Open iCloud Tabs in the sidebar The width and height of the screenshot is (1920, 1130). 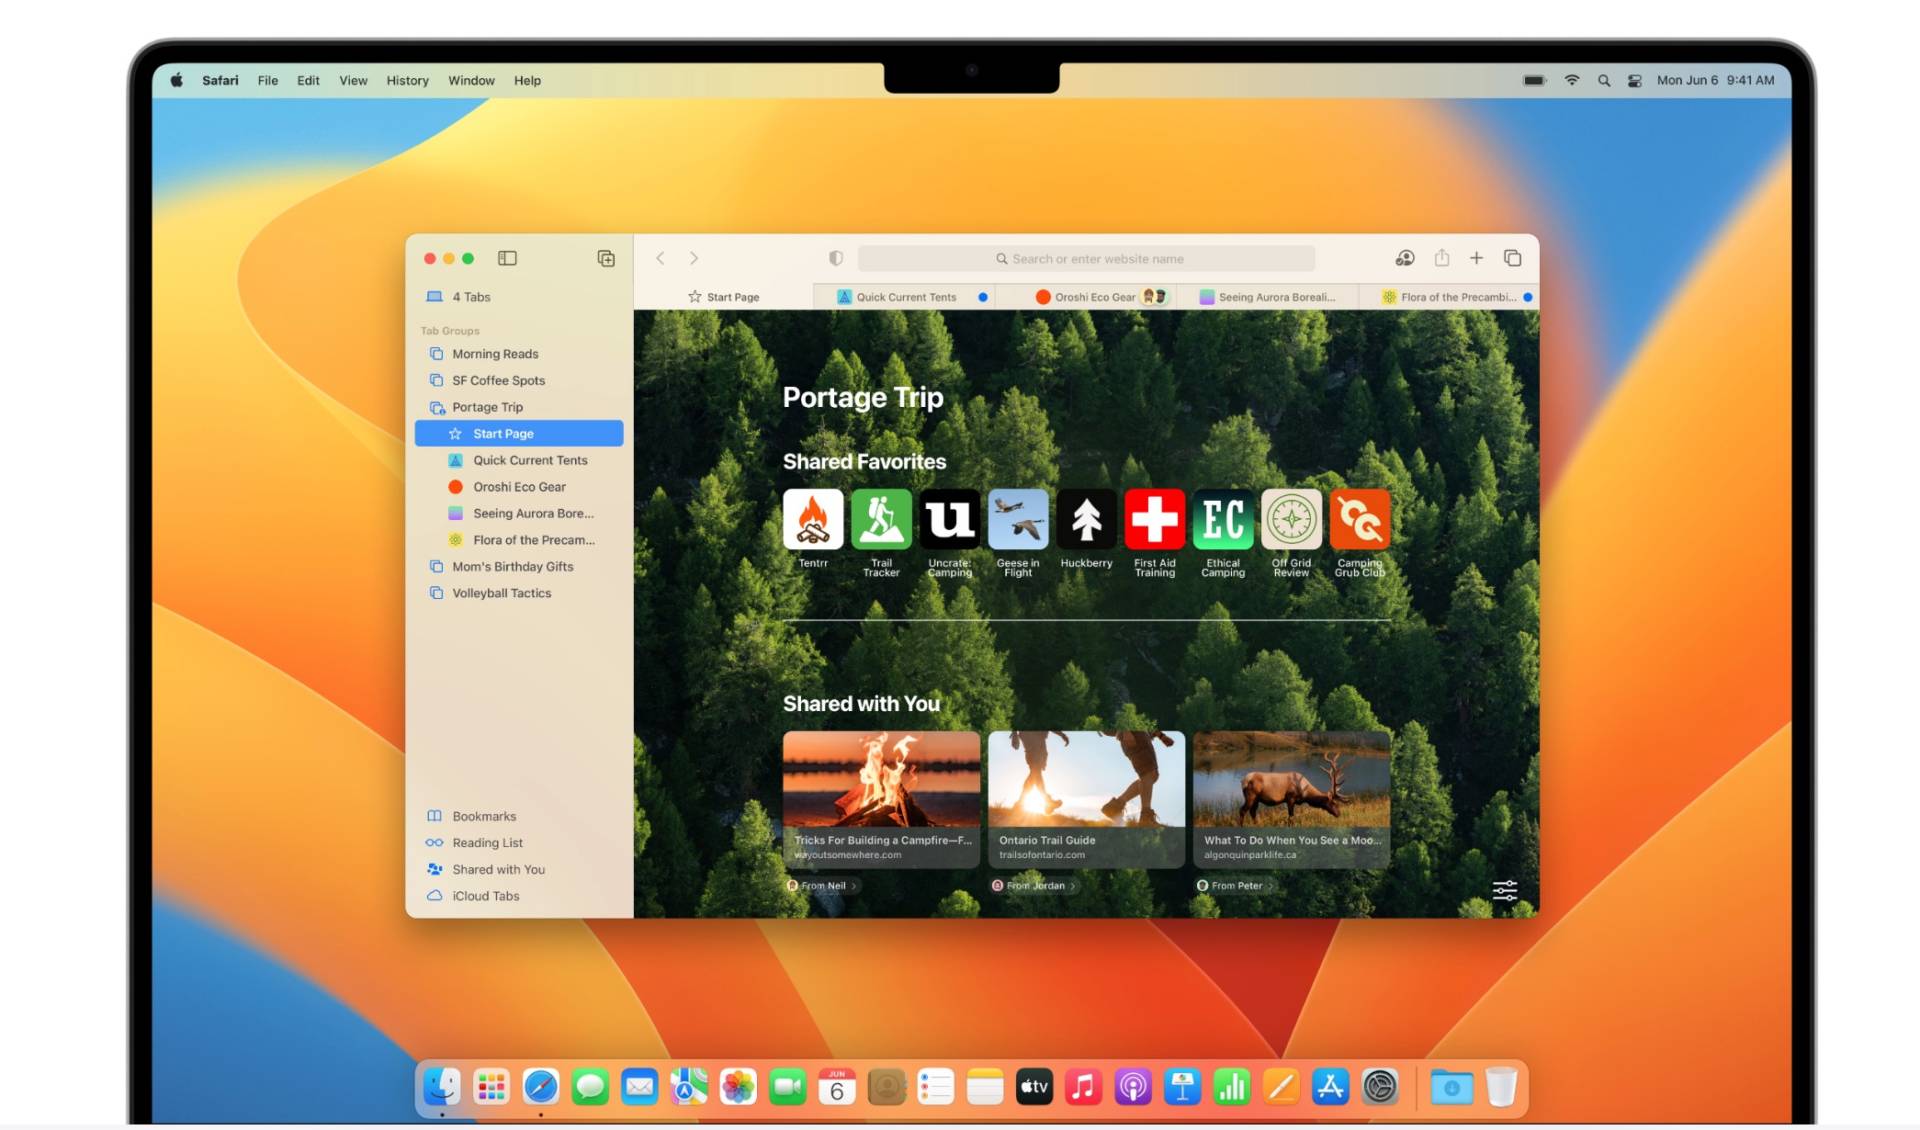[x=519, y=896]
